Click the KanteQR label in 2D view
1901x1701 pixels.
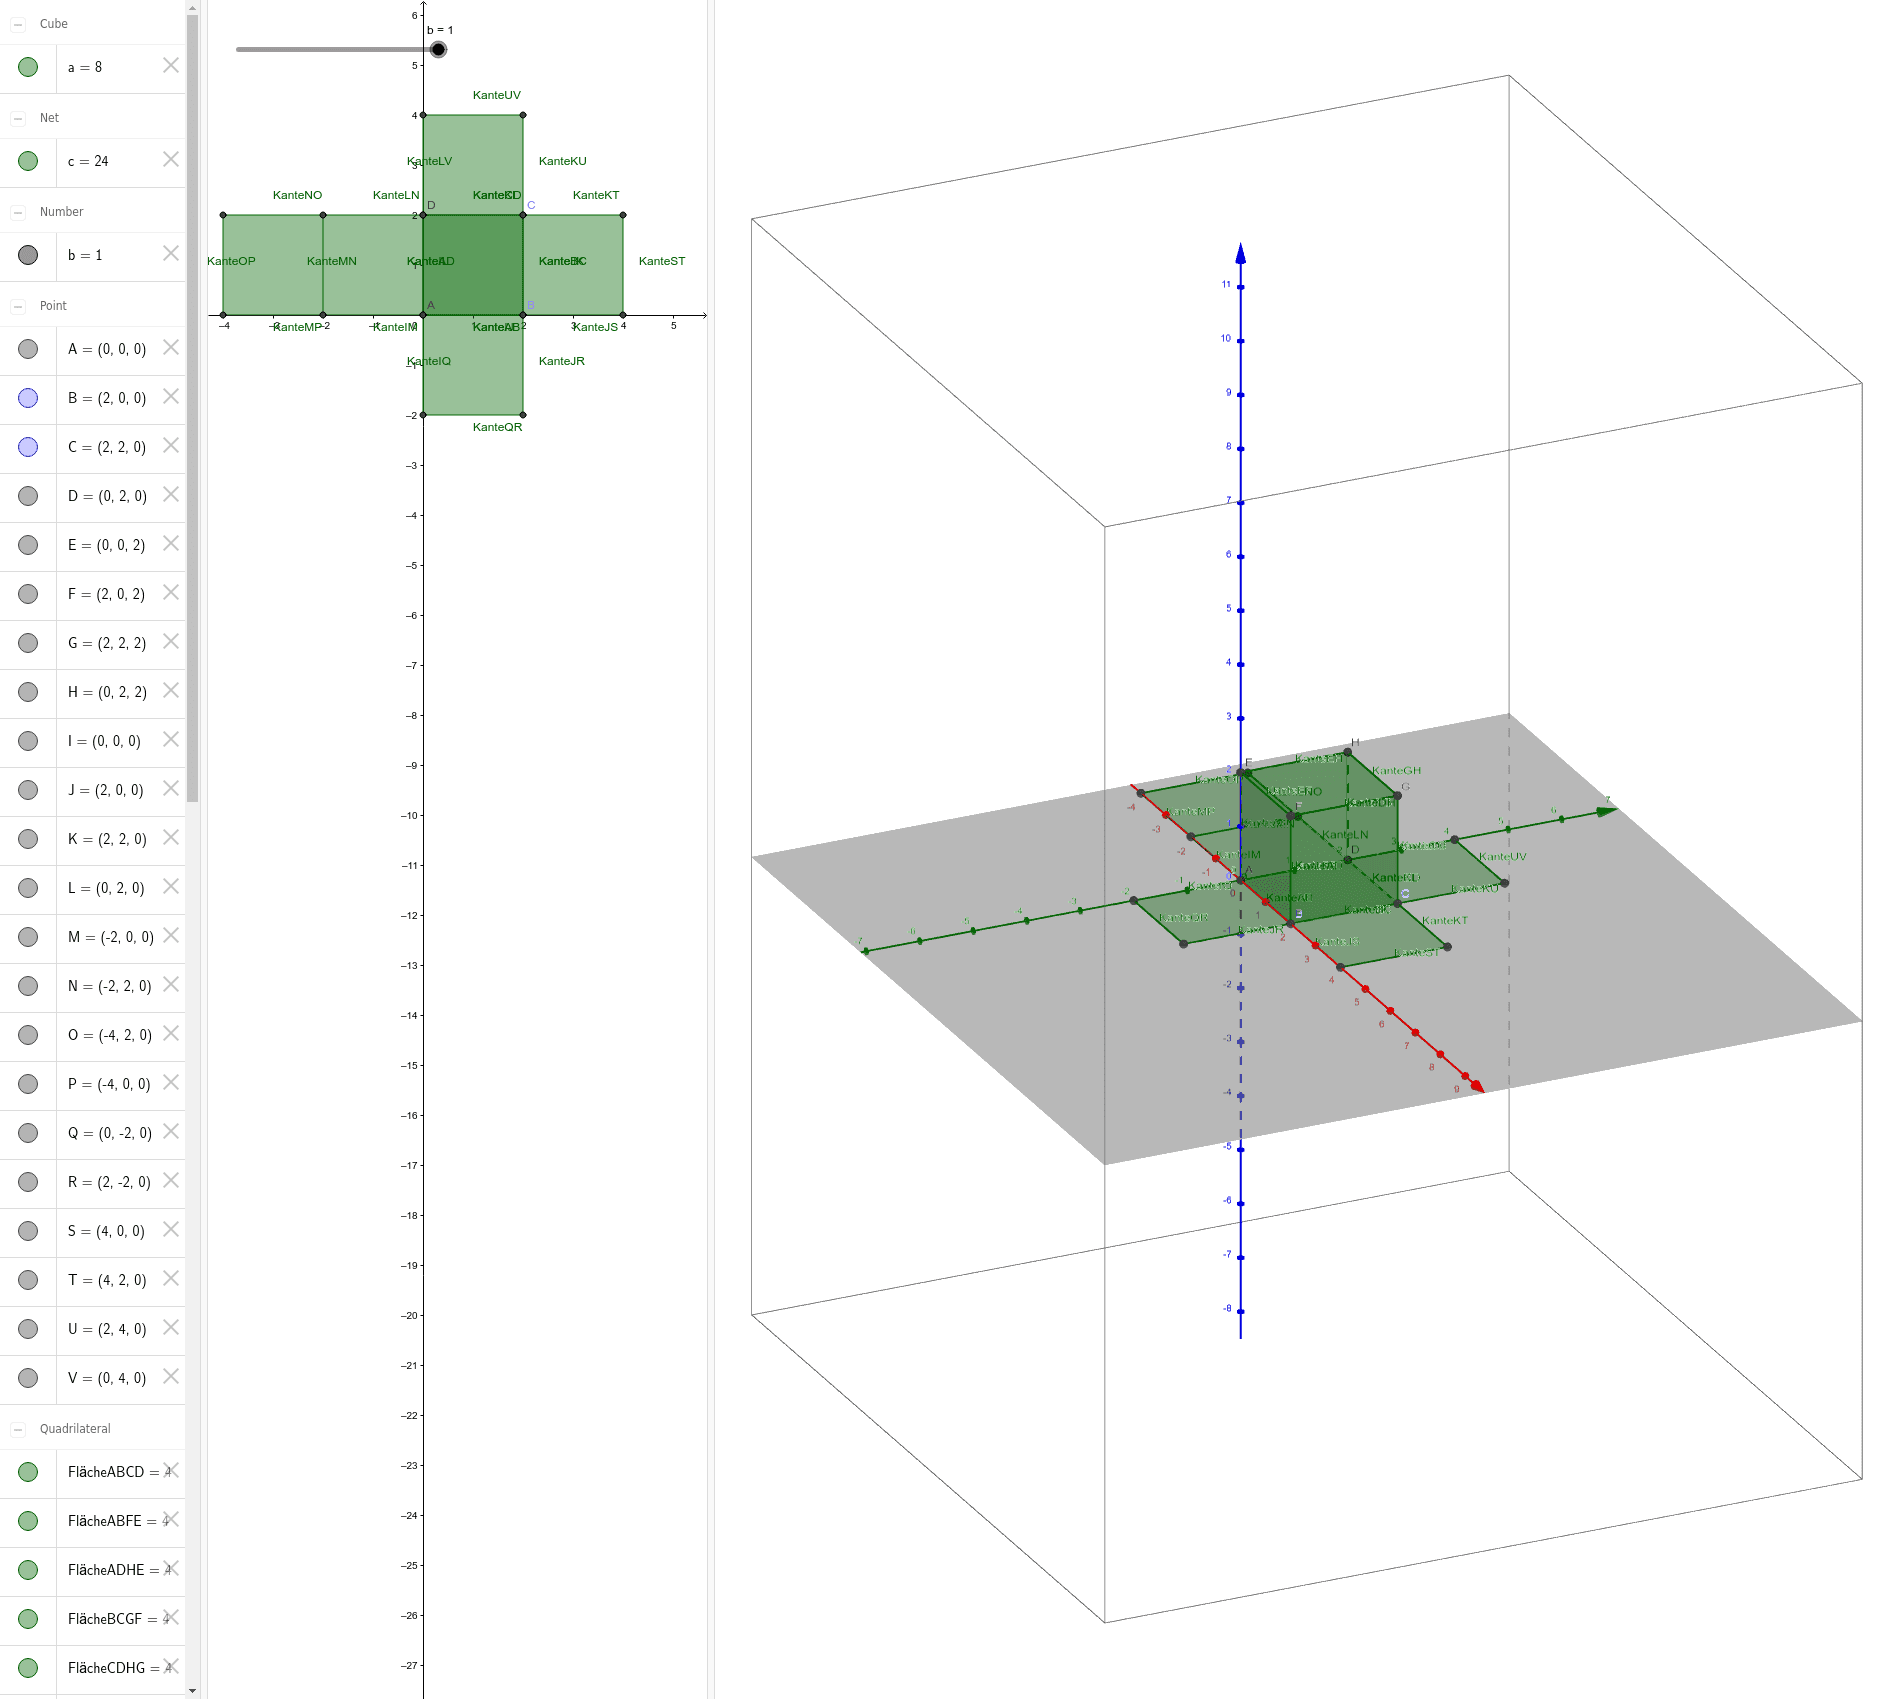(497, 427)
